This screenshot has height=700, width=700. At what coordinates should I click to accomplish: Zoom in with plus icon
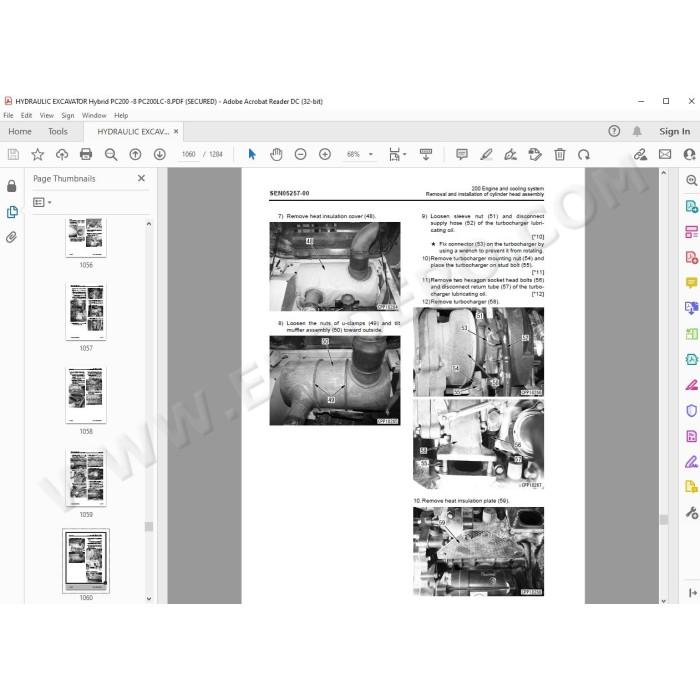[325, 154]
